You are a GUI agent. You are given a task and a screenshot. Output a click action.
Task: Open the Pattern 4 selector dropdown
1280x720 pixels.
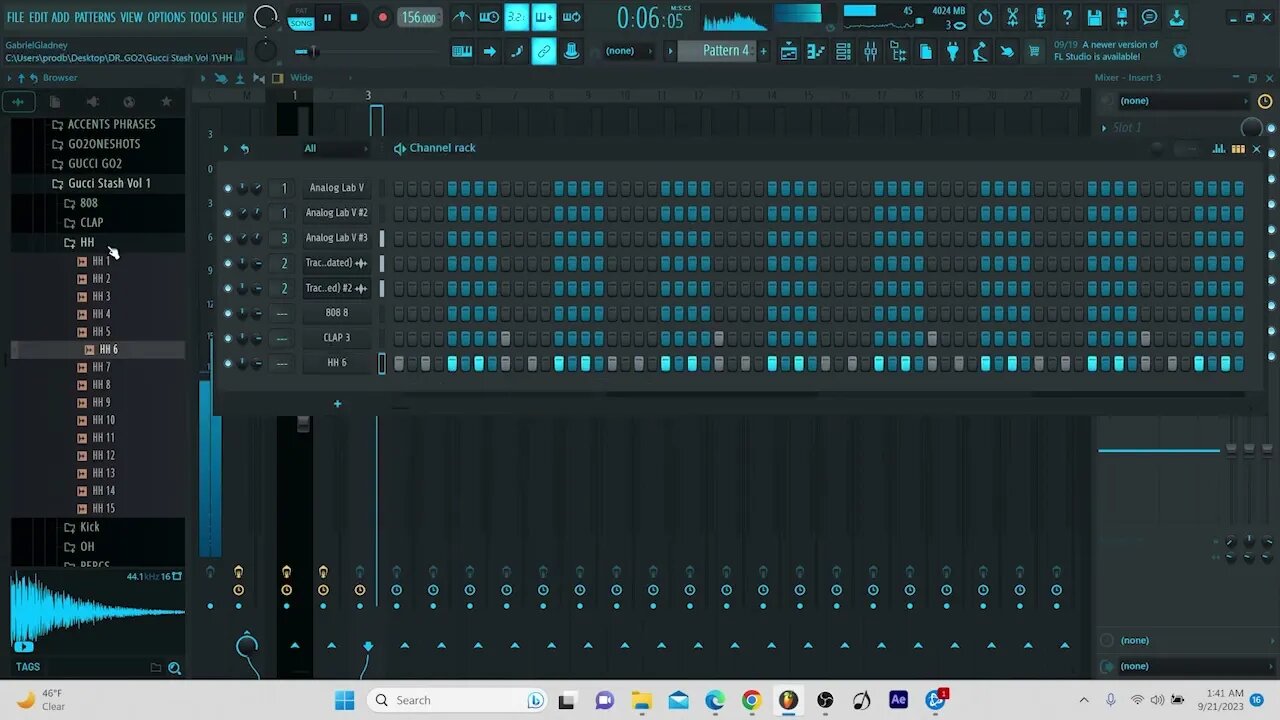[x=716, y=51]
